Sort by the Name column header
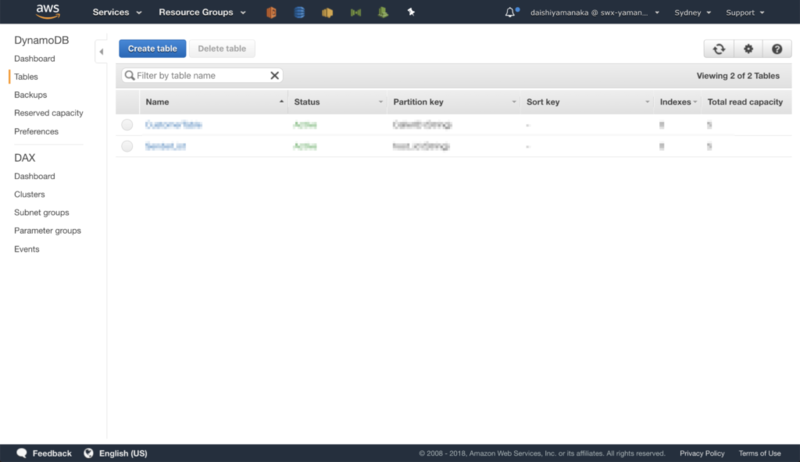Image resolution: width=800 pixels, height=462 pixels. click(213, 102)
